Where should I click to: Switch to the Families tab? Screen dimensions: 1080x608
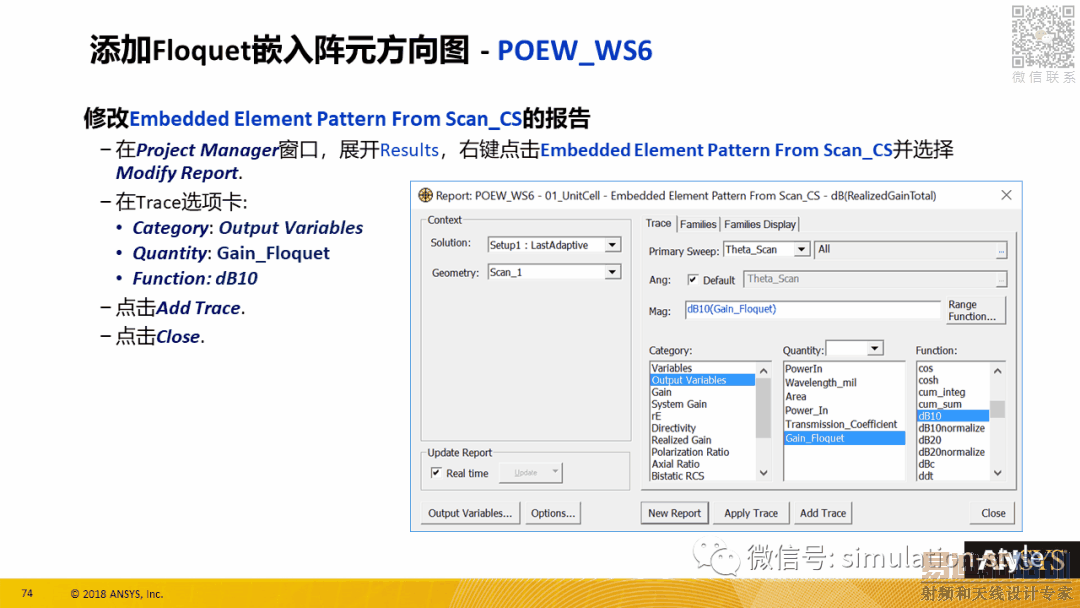698,224
